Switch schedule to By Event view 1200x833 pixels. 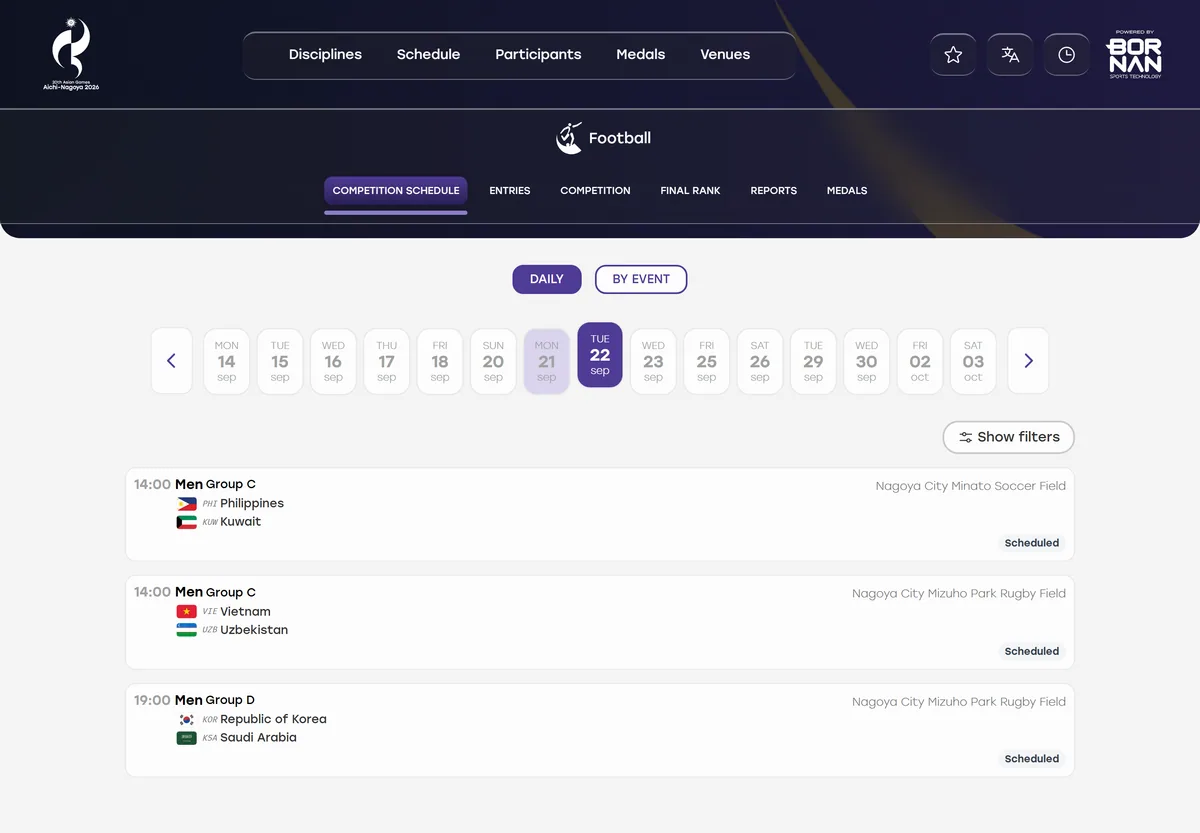pyautogui.click(x=641, y=279)
